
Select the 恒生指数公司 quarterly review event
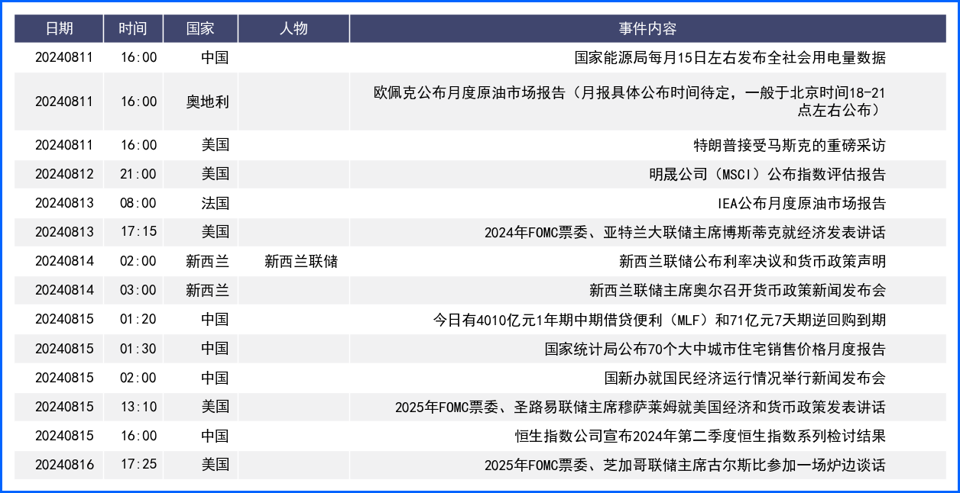pos(700,435)
